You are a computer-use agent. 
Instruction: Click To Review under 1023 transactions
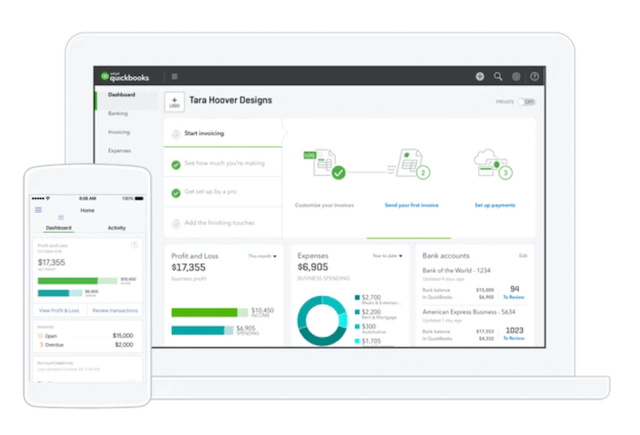click(x=514, y=338)
